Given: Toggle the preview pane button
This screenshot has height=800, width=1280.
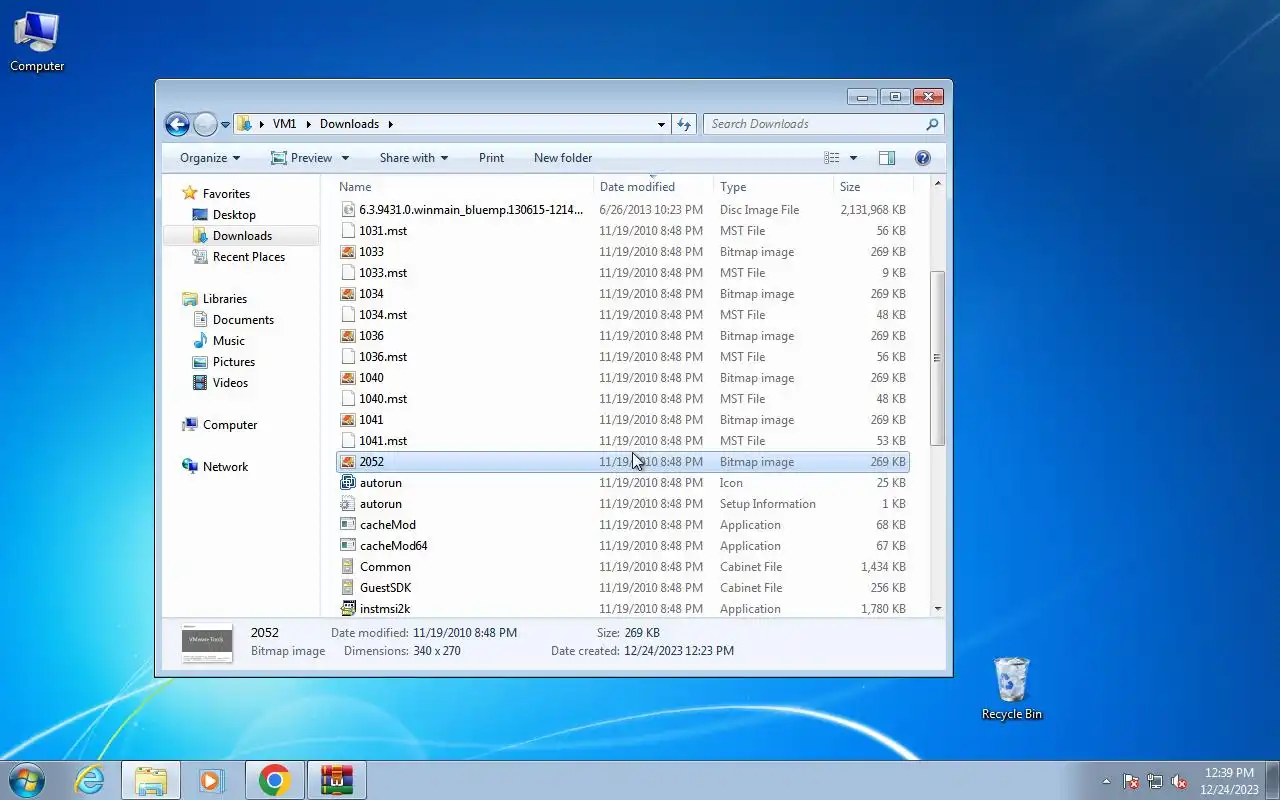Looking at the screenshot, I should point(886,158).
